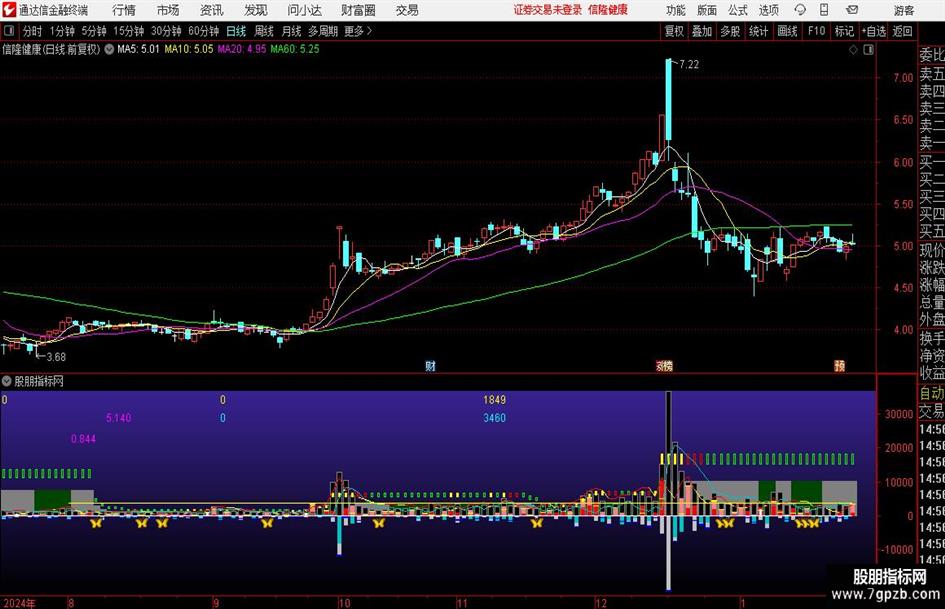Screen dimensions: 945x609
Task: Switch to the 5分钟 period tab
Action: [94, 31]
